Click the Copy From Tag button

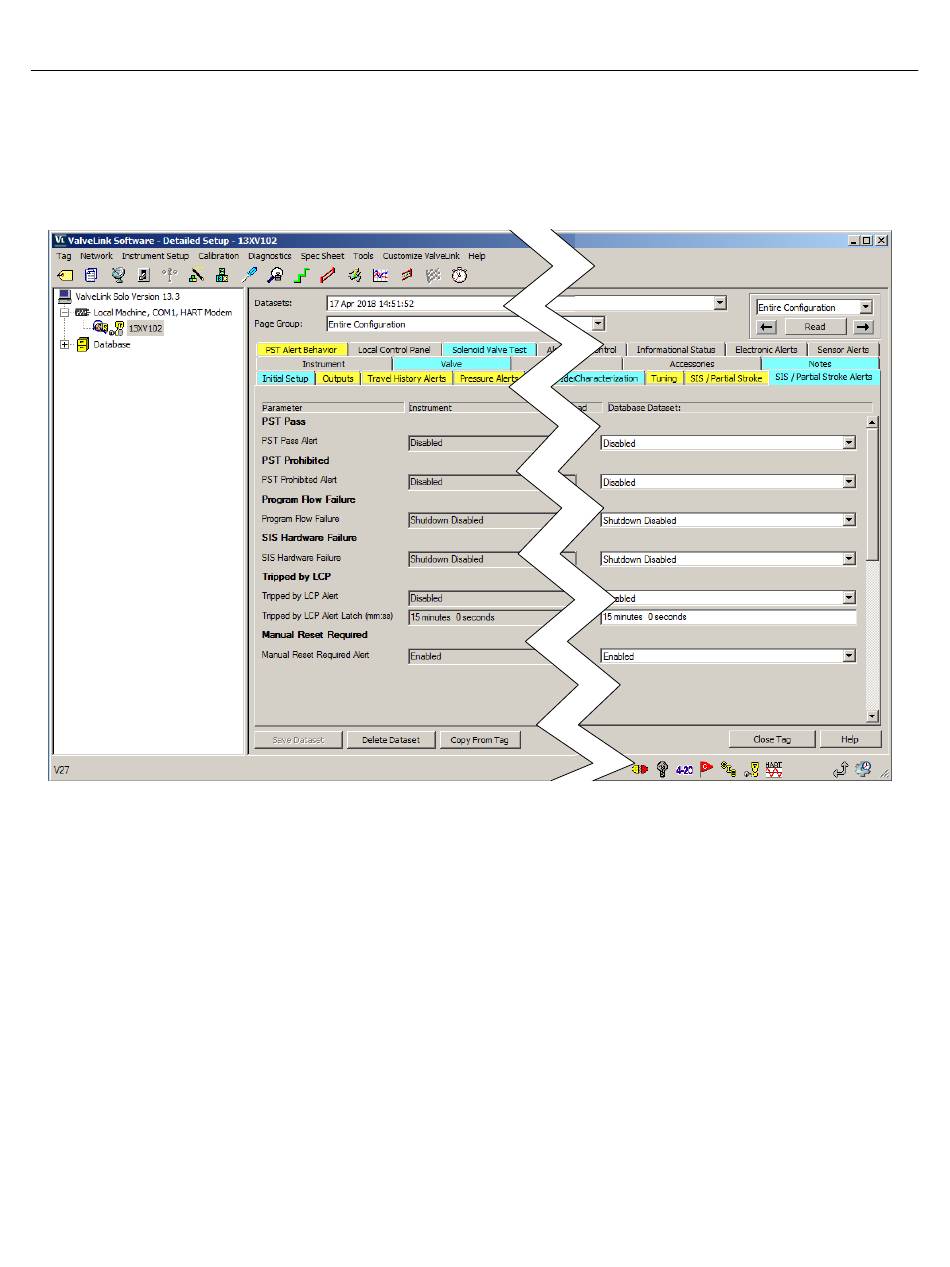(480, 740)
